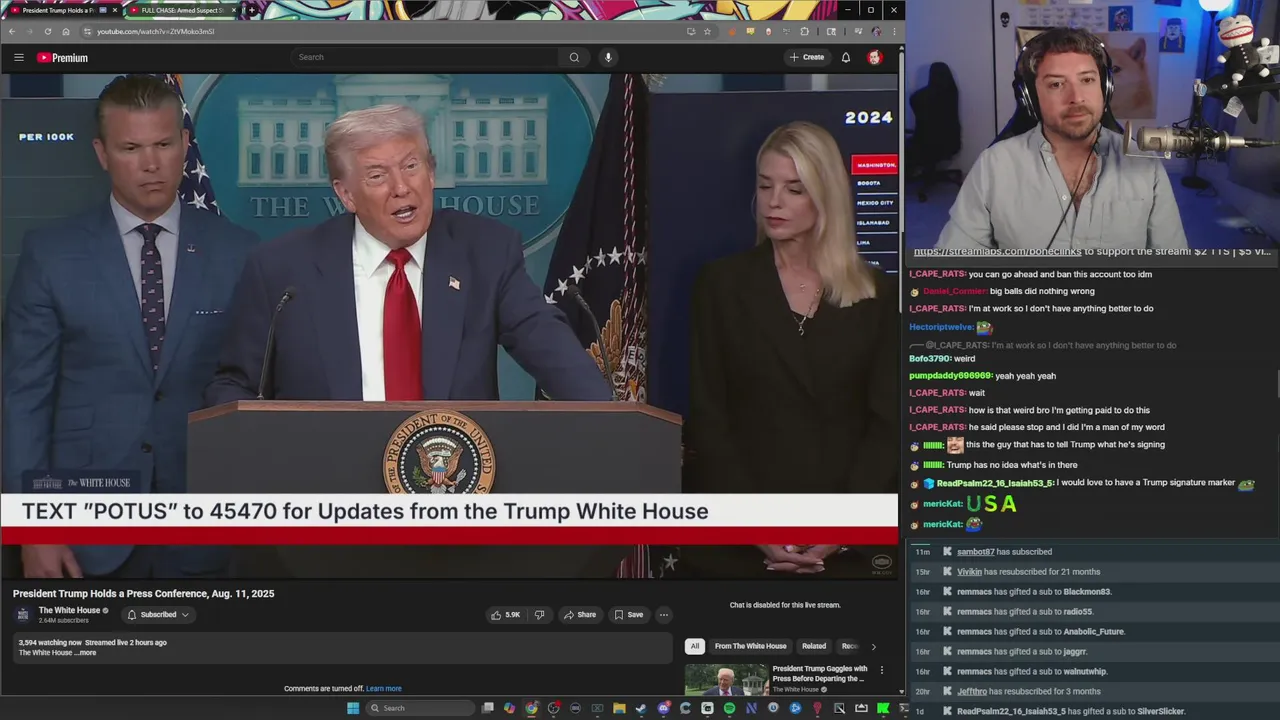Go to the browser home page

click(x=65, y=31)
